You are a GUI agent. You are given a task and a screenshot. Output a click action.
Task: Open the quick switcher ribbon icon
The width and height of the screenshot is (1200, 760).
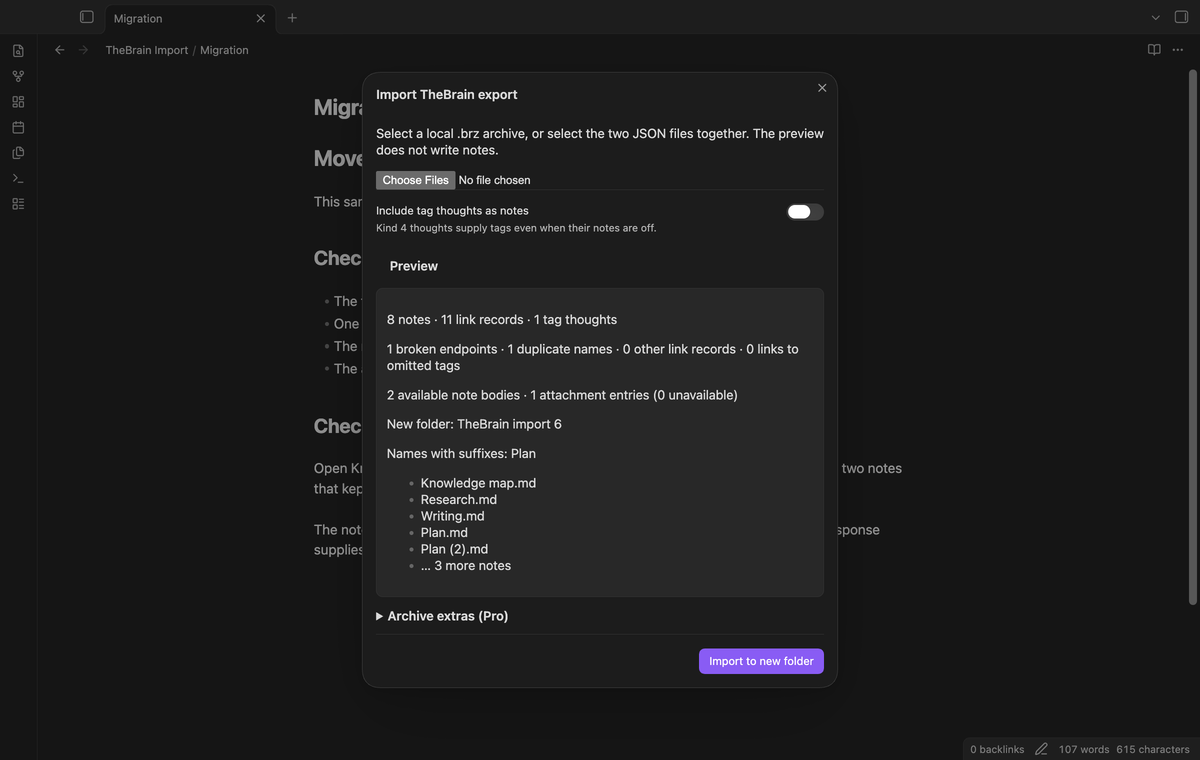18,51
